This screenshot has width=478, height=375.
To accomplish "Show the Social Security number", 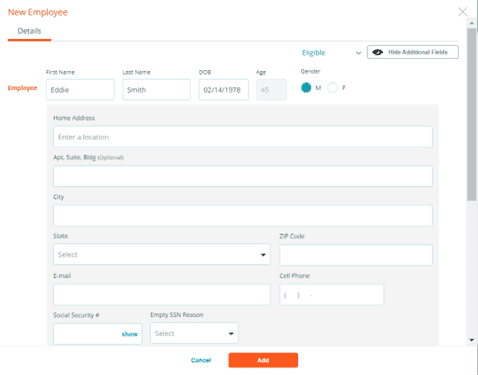I will 130,334.
